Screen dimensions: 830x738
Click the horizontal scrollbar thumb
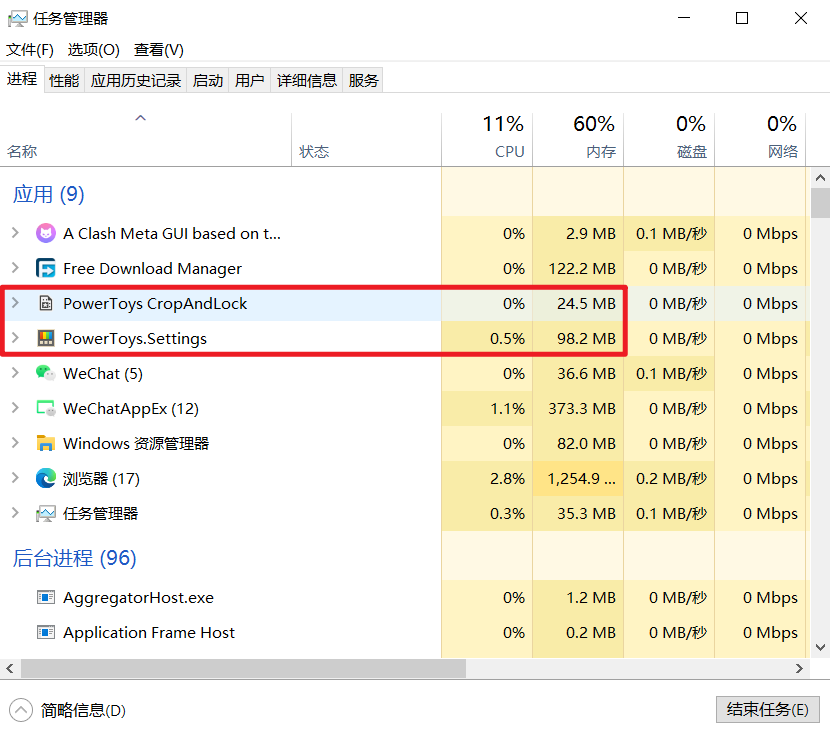[x=243, y=669]
